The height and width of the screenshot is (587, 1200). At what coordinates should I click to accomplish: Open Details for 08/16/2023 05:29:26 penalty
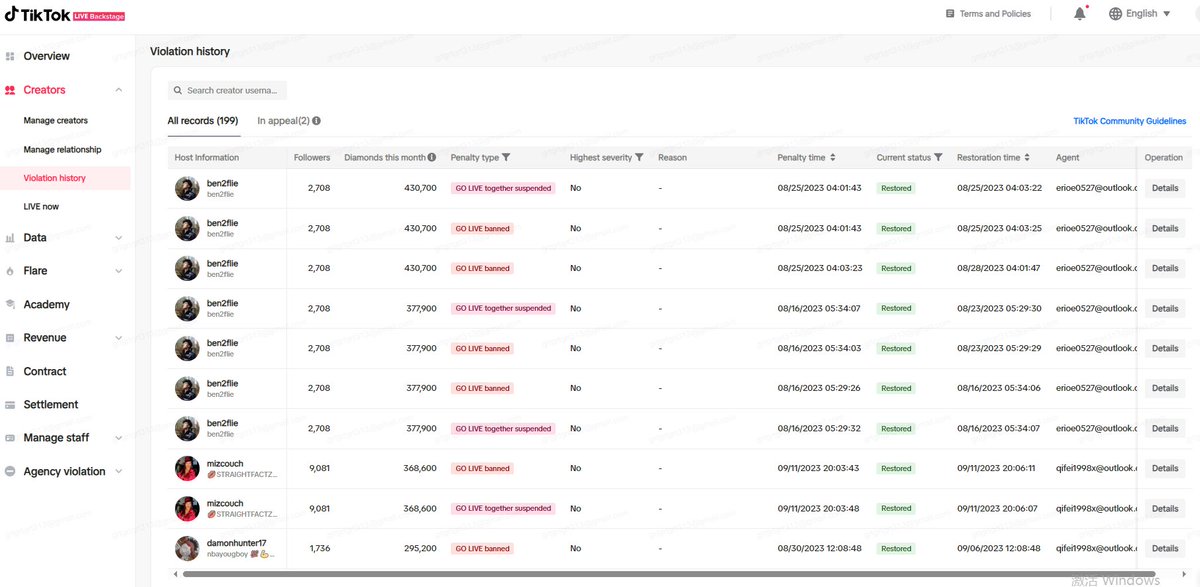[x=1165, y=388]
